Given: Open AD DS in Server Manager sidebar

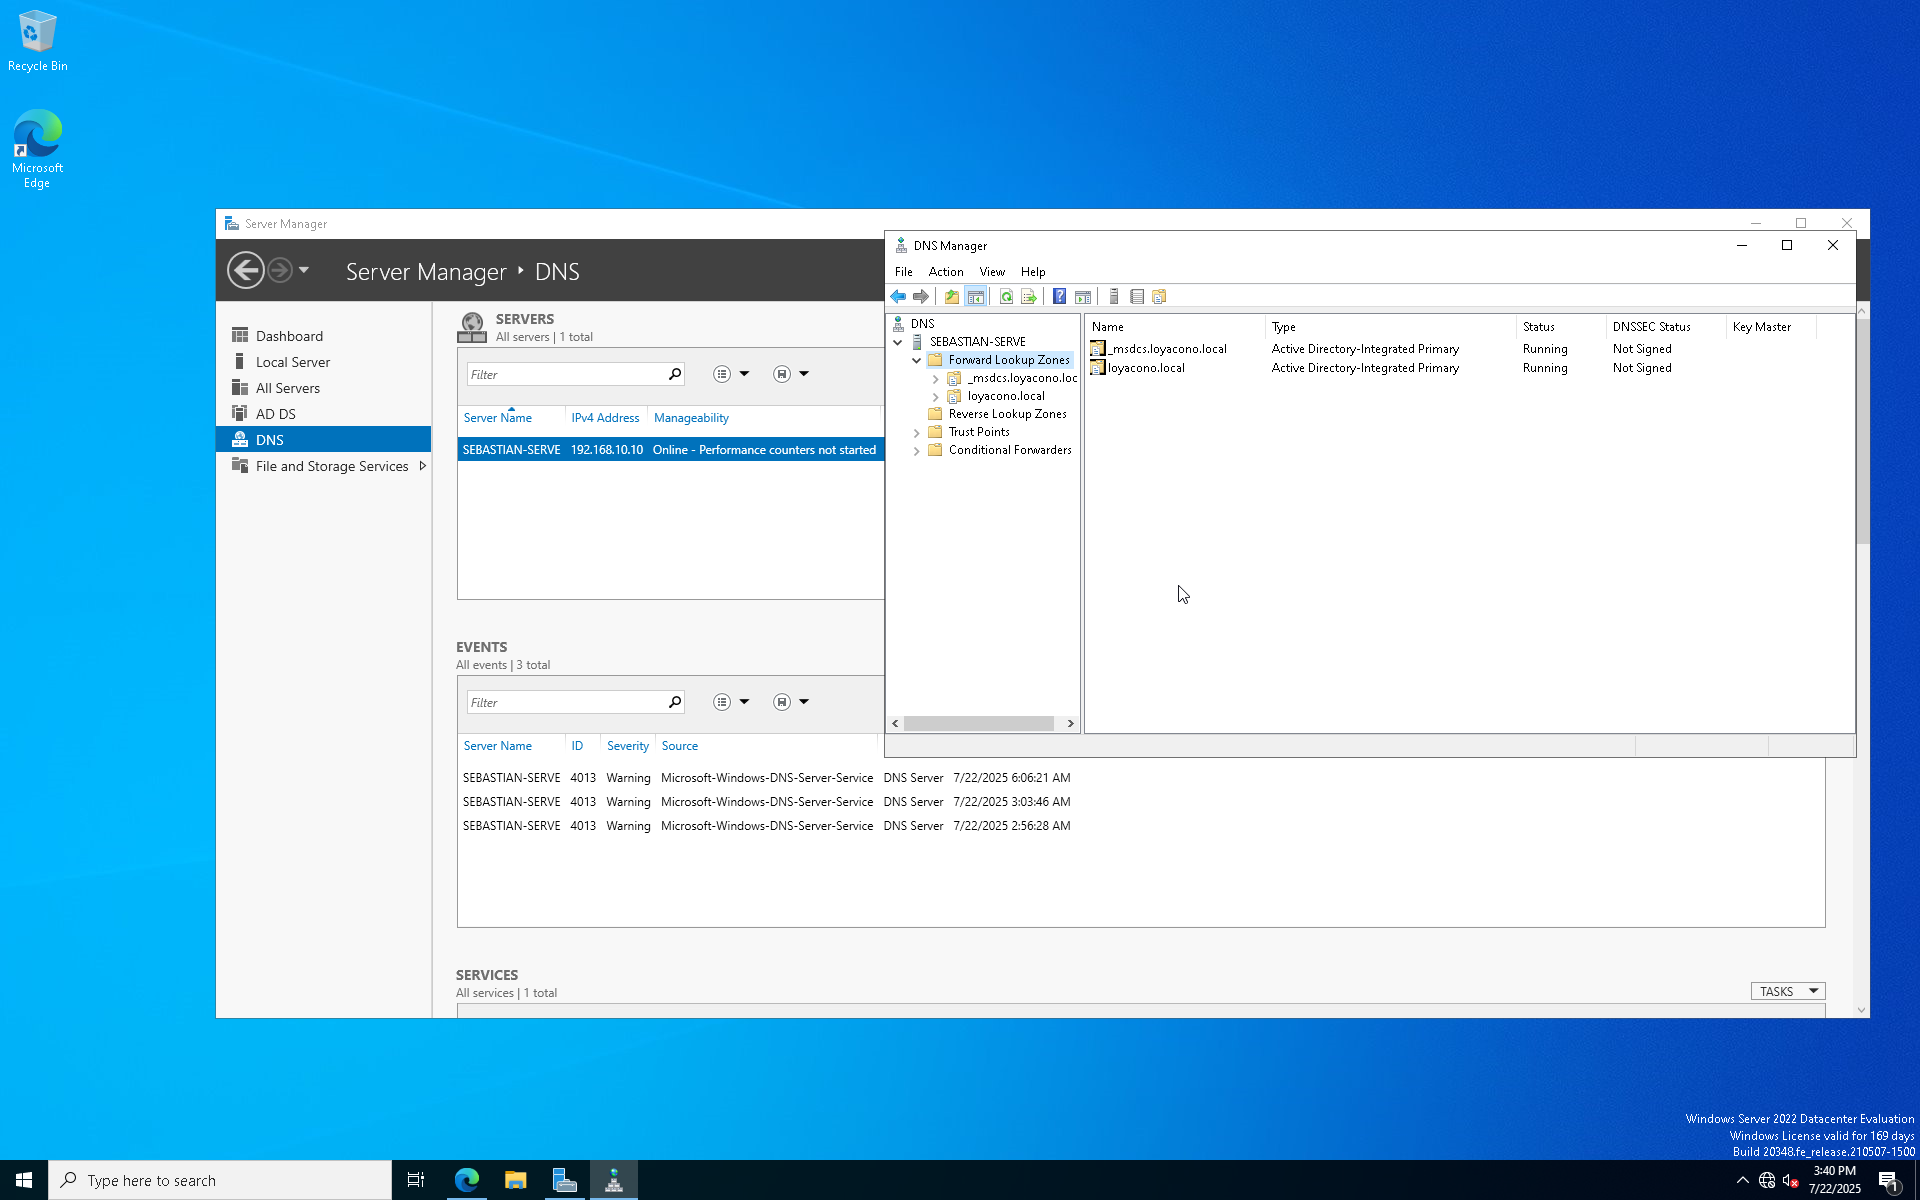Looking at the screenshot, I should (275, 414).
